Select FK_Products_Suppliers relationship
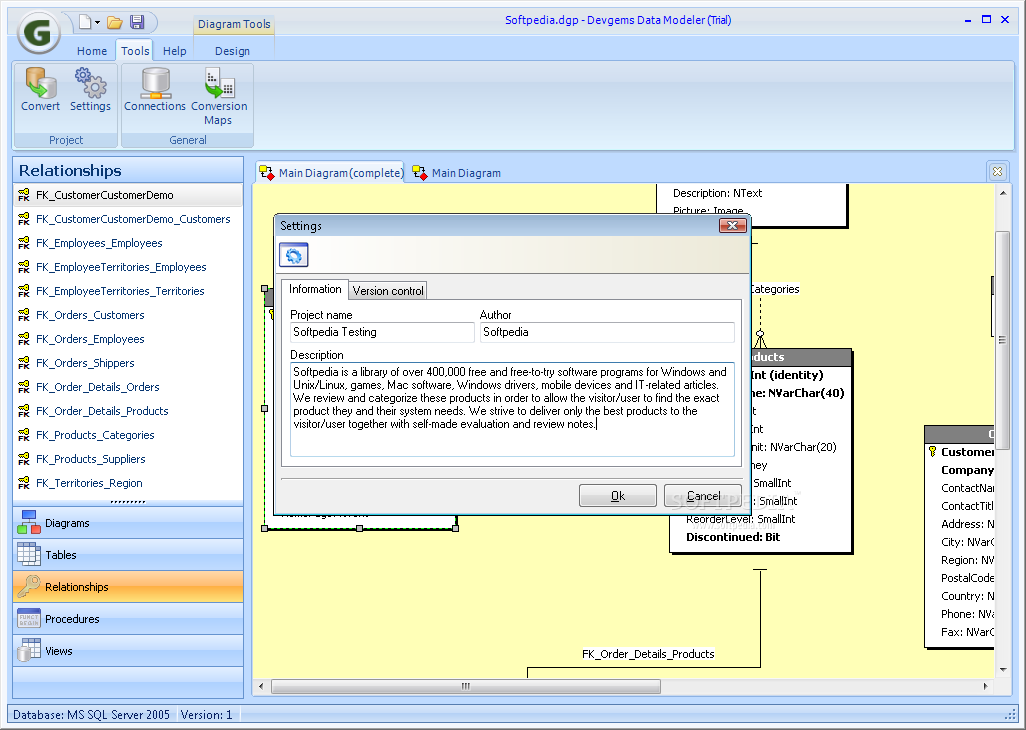 click(128, 459)
